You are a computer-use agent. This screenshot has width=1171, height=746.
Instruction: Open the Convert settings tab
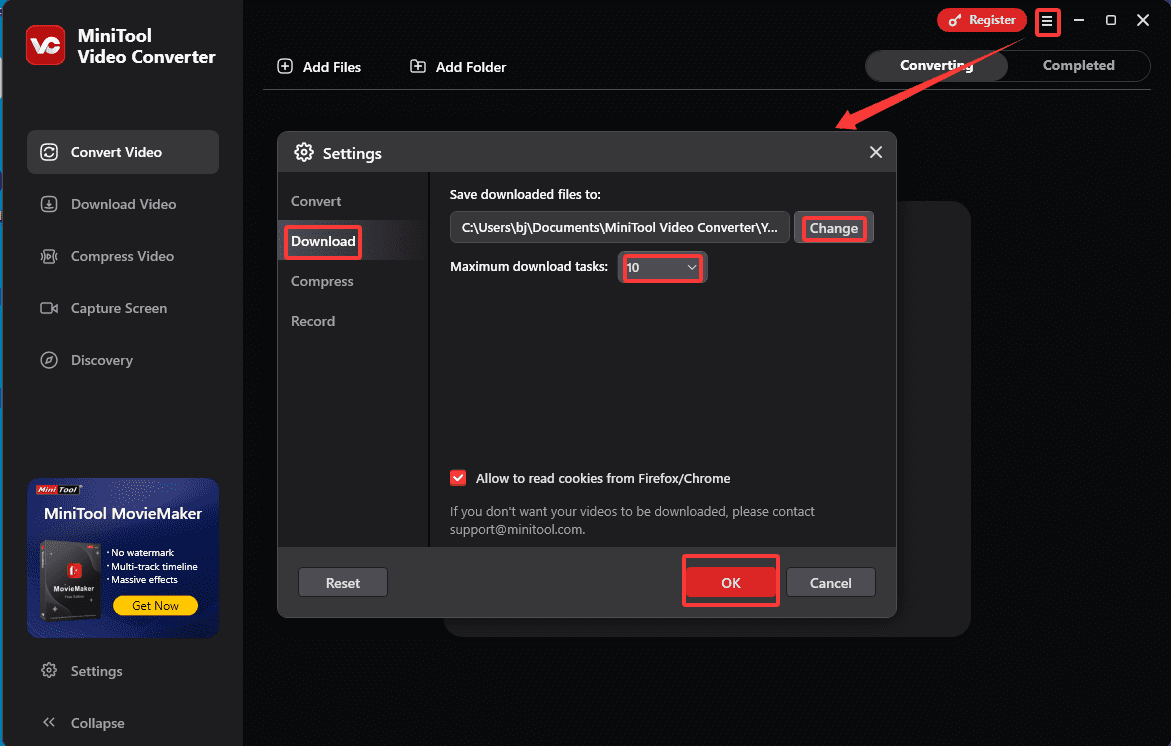click(316, 201)
